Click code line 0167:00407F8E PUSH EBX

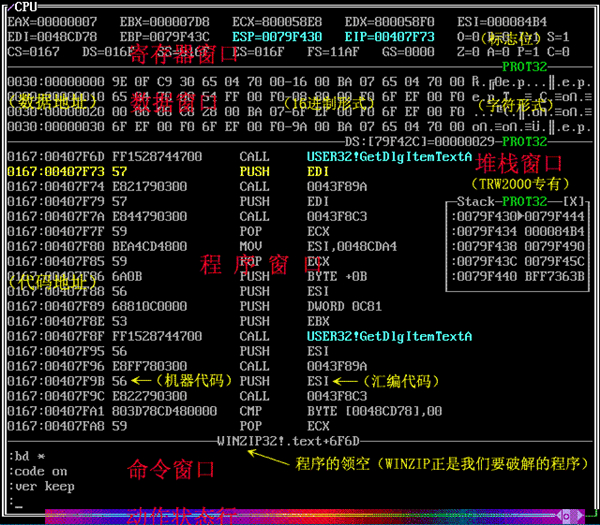point(168,321)
